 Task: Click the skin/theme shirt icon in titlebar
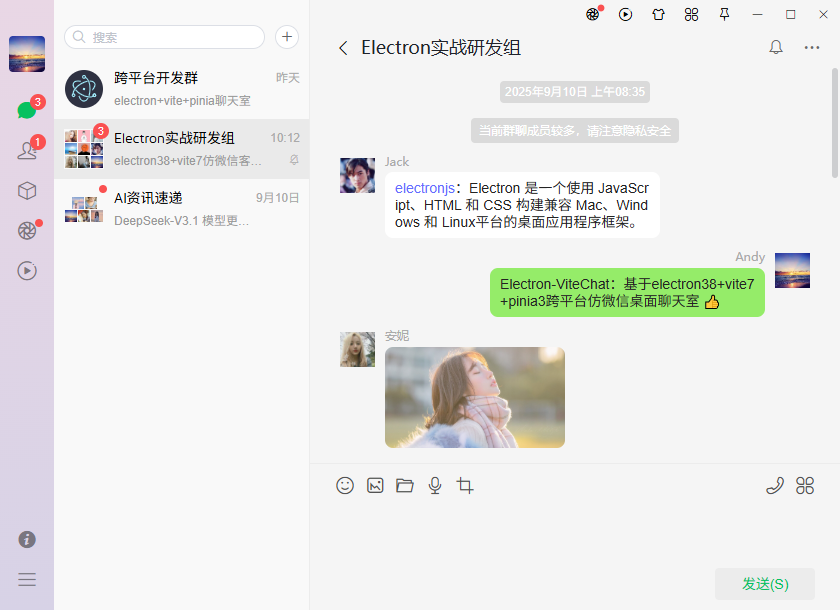tap(658, 15)
